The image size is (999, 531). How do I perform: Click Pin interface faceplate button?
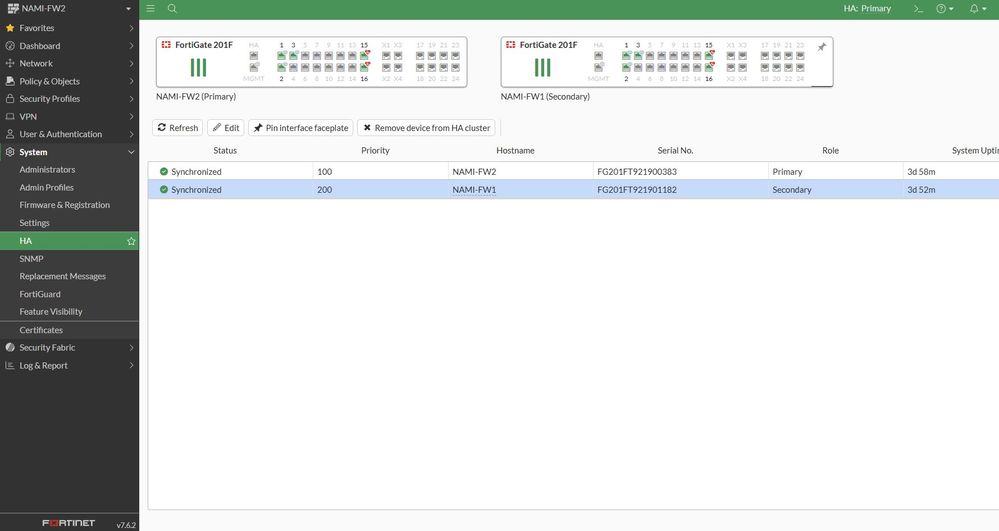301,127
